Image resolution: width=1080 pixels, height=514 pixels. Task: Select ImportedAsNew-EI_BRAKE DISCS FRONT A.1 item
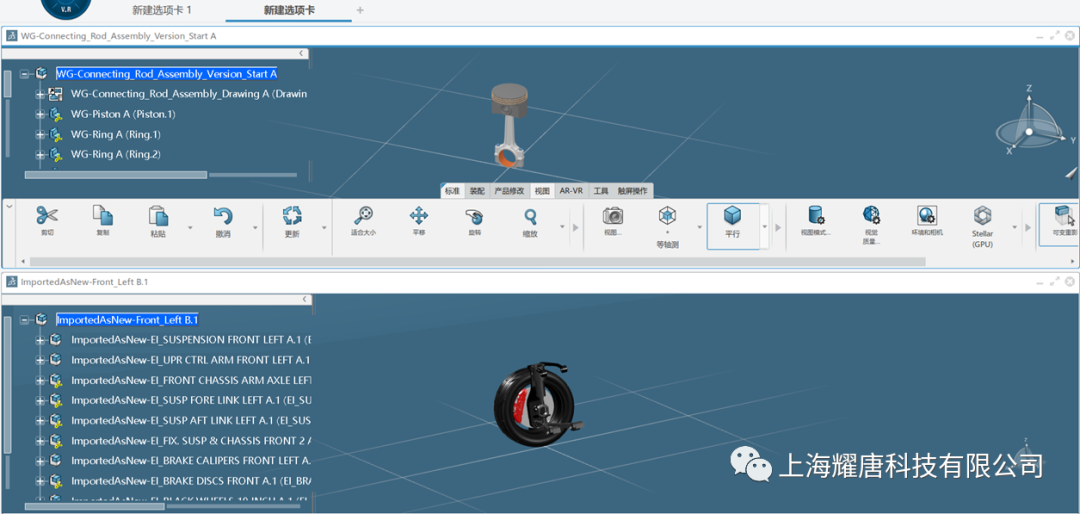[191, 480]
